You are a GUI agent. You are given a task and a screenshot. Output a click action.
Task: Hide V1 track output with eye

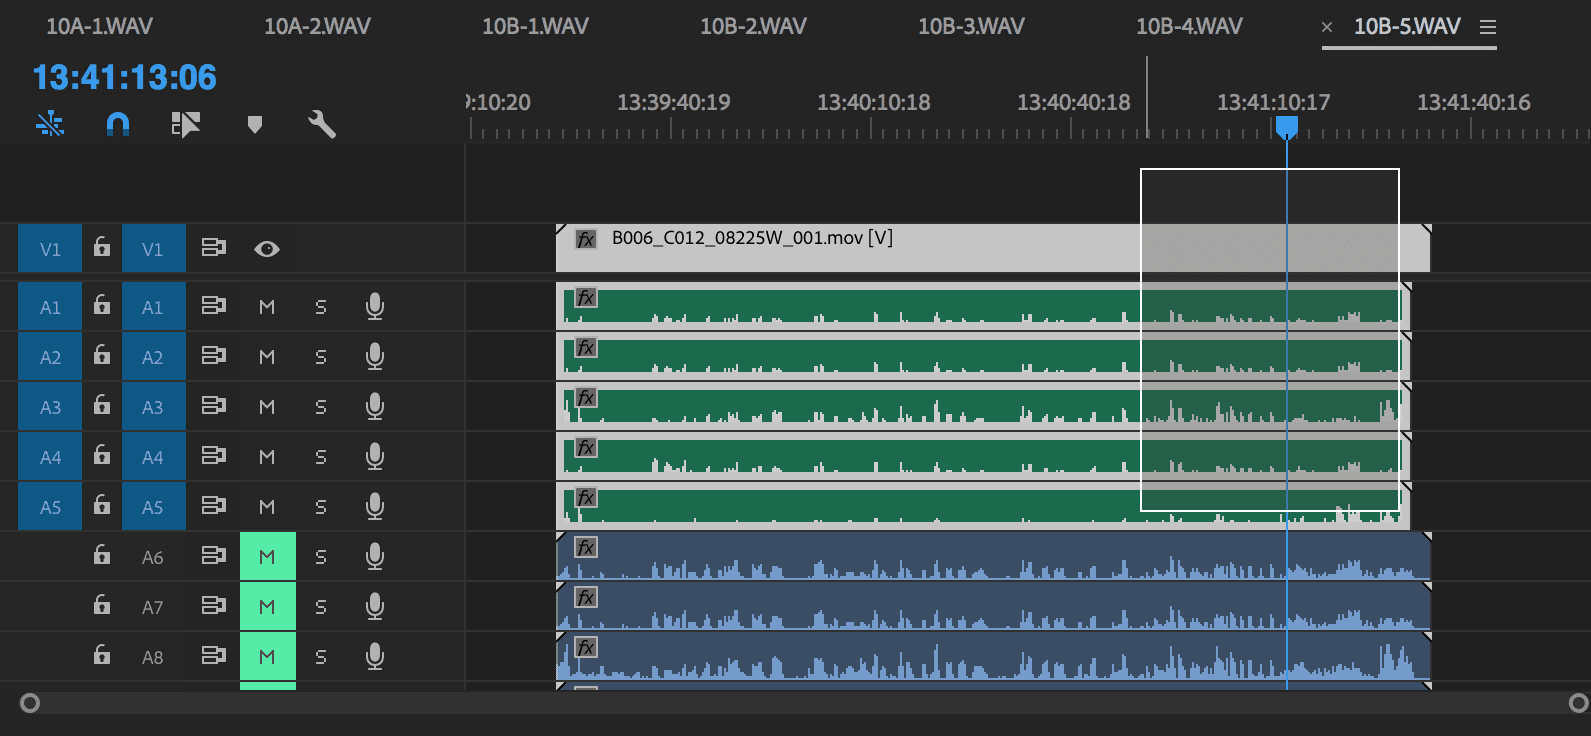tap(267, 249)
